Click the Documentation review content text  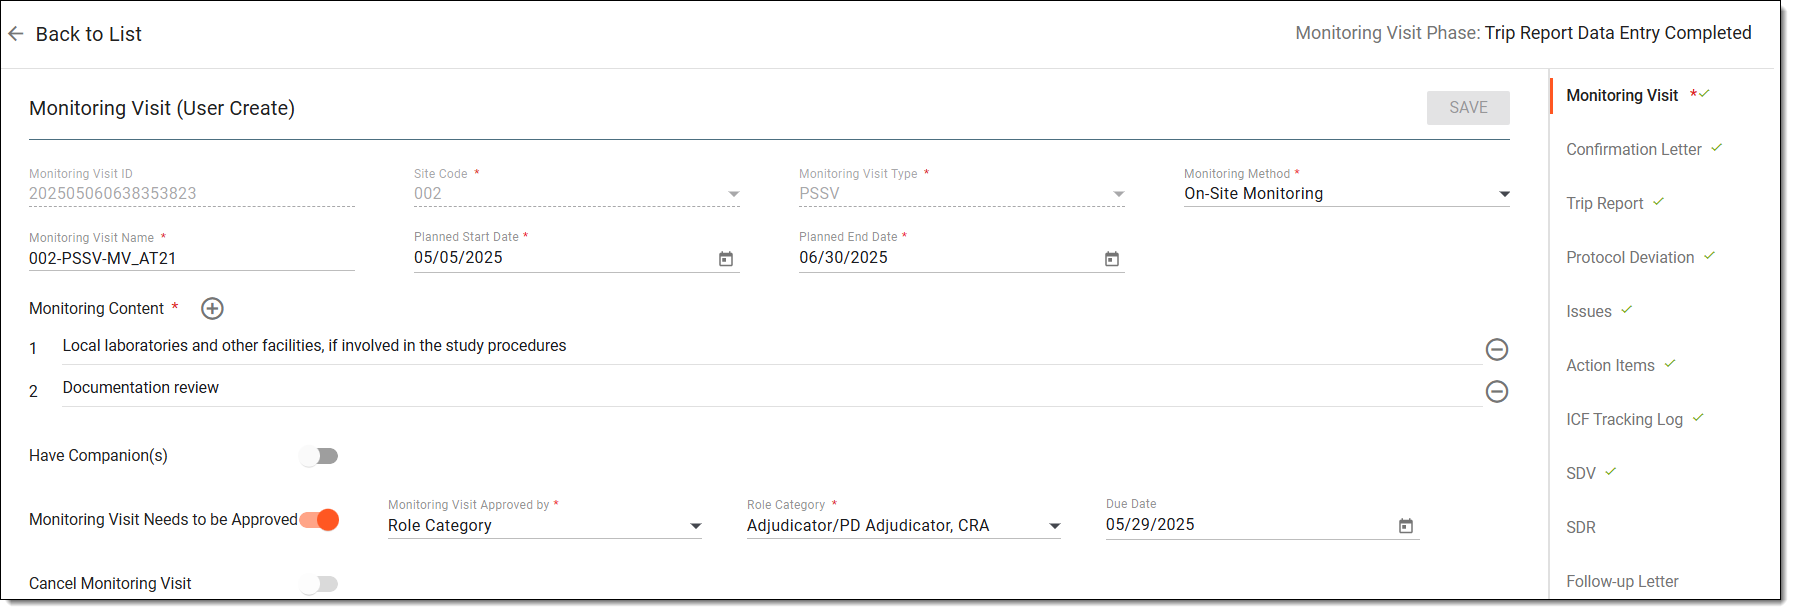[140, 388]
